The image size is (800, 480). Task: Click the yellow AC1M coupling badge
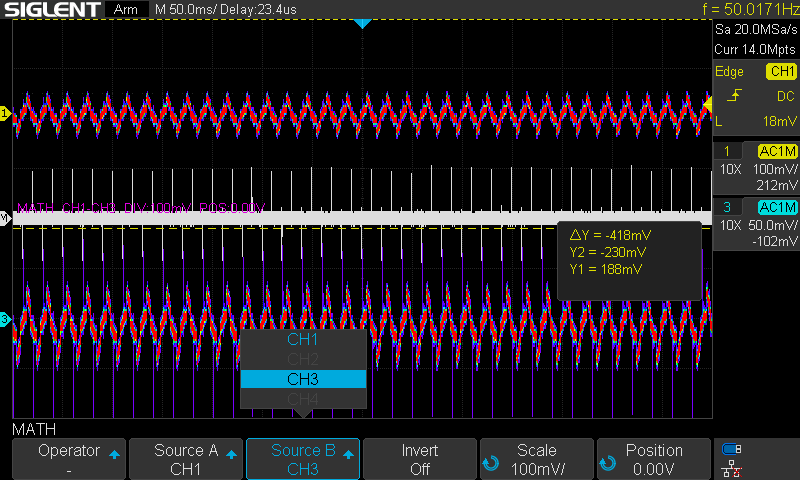(777, 151)
